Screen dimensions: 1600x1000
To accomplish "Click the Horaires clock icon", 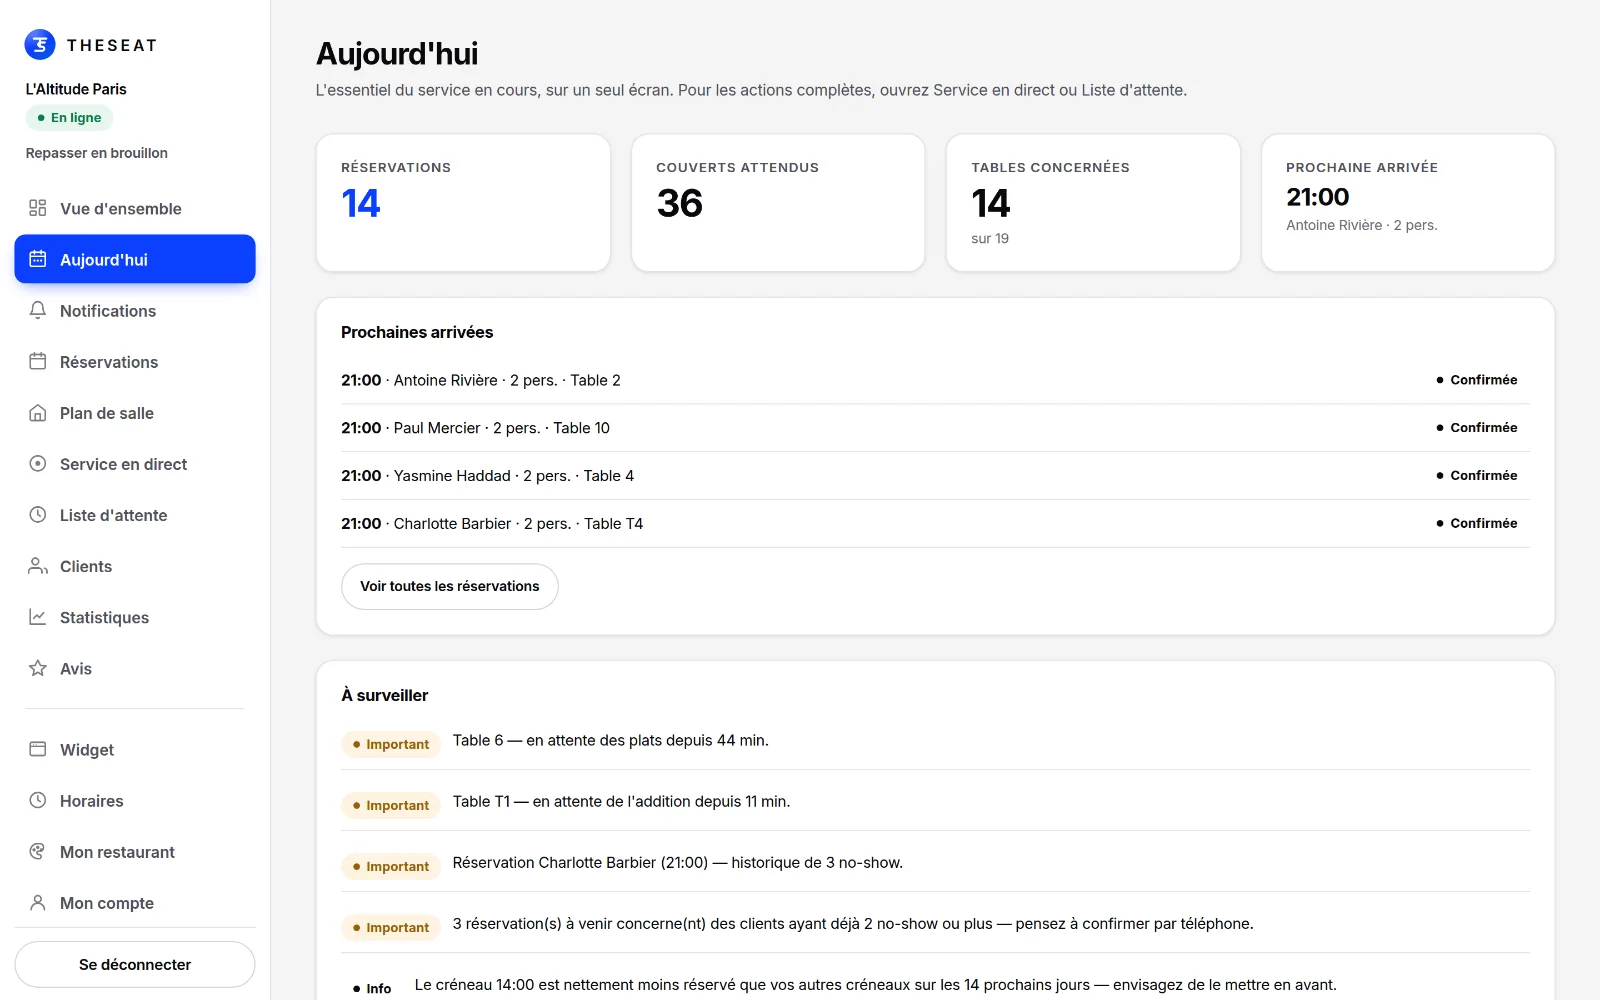I will coord(38,800).
